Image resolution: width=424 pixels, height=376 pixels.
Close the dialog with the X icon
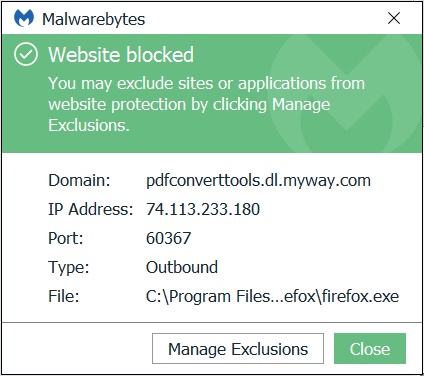pyautogui.click(x=394, y=18)
